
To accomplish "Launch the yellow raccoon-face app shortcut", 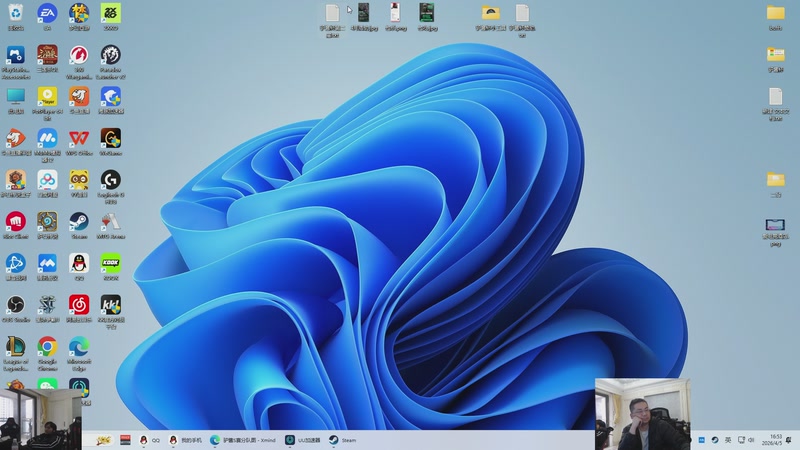I will [x=79, y=180].
